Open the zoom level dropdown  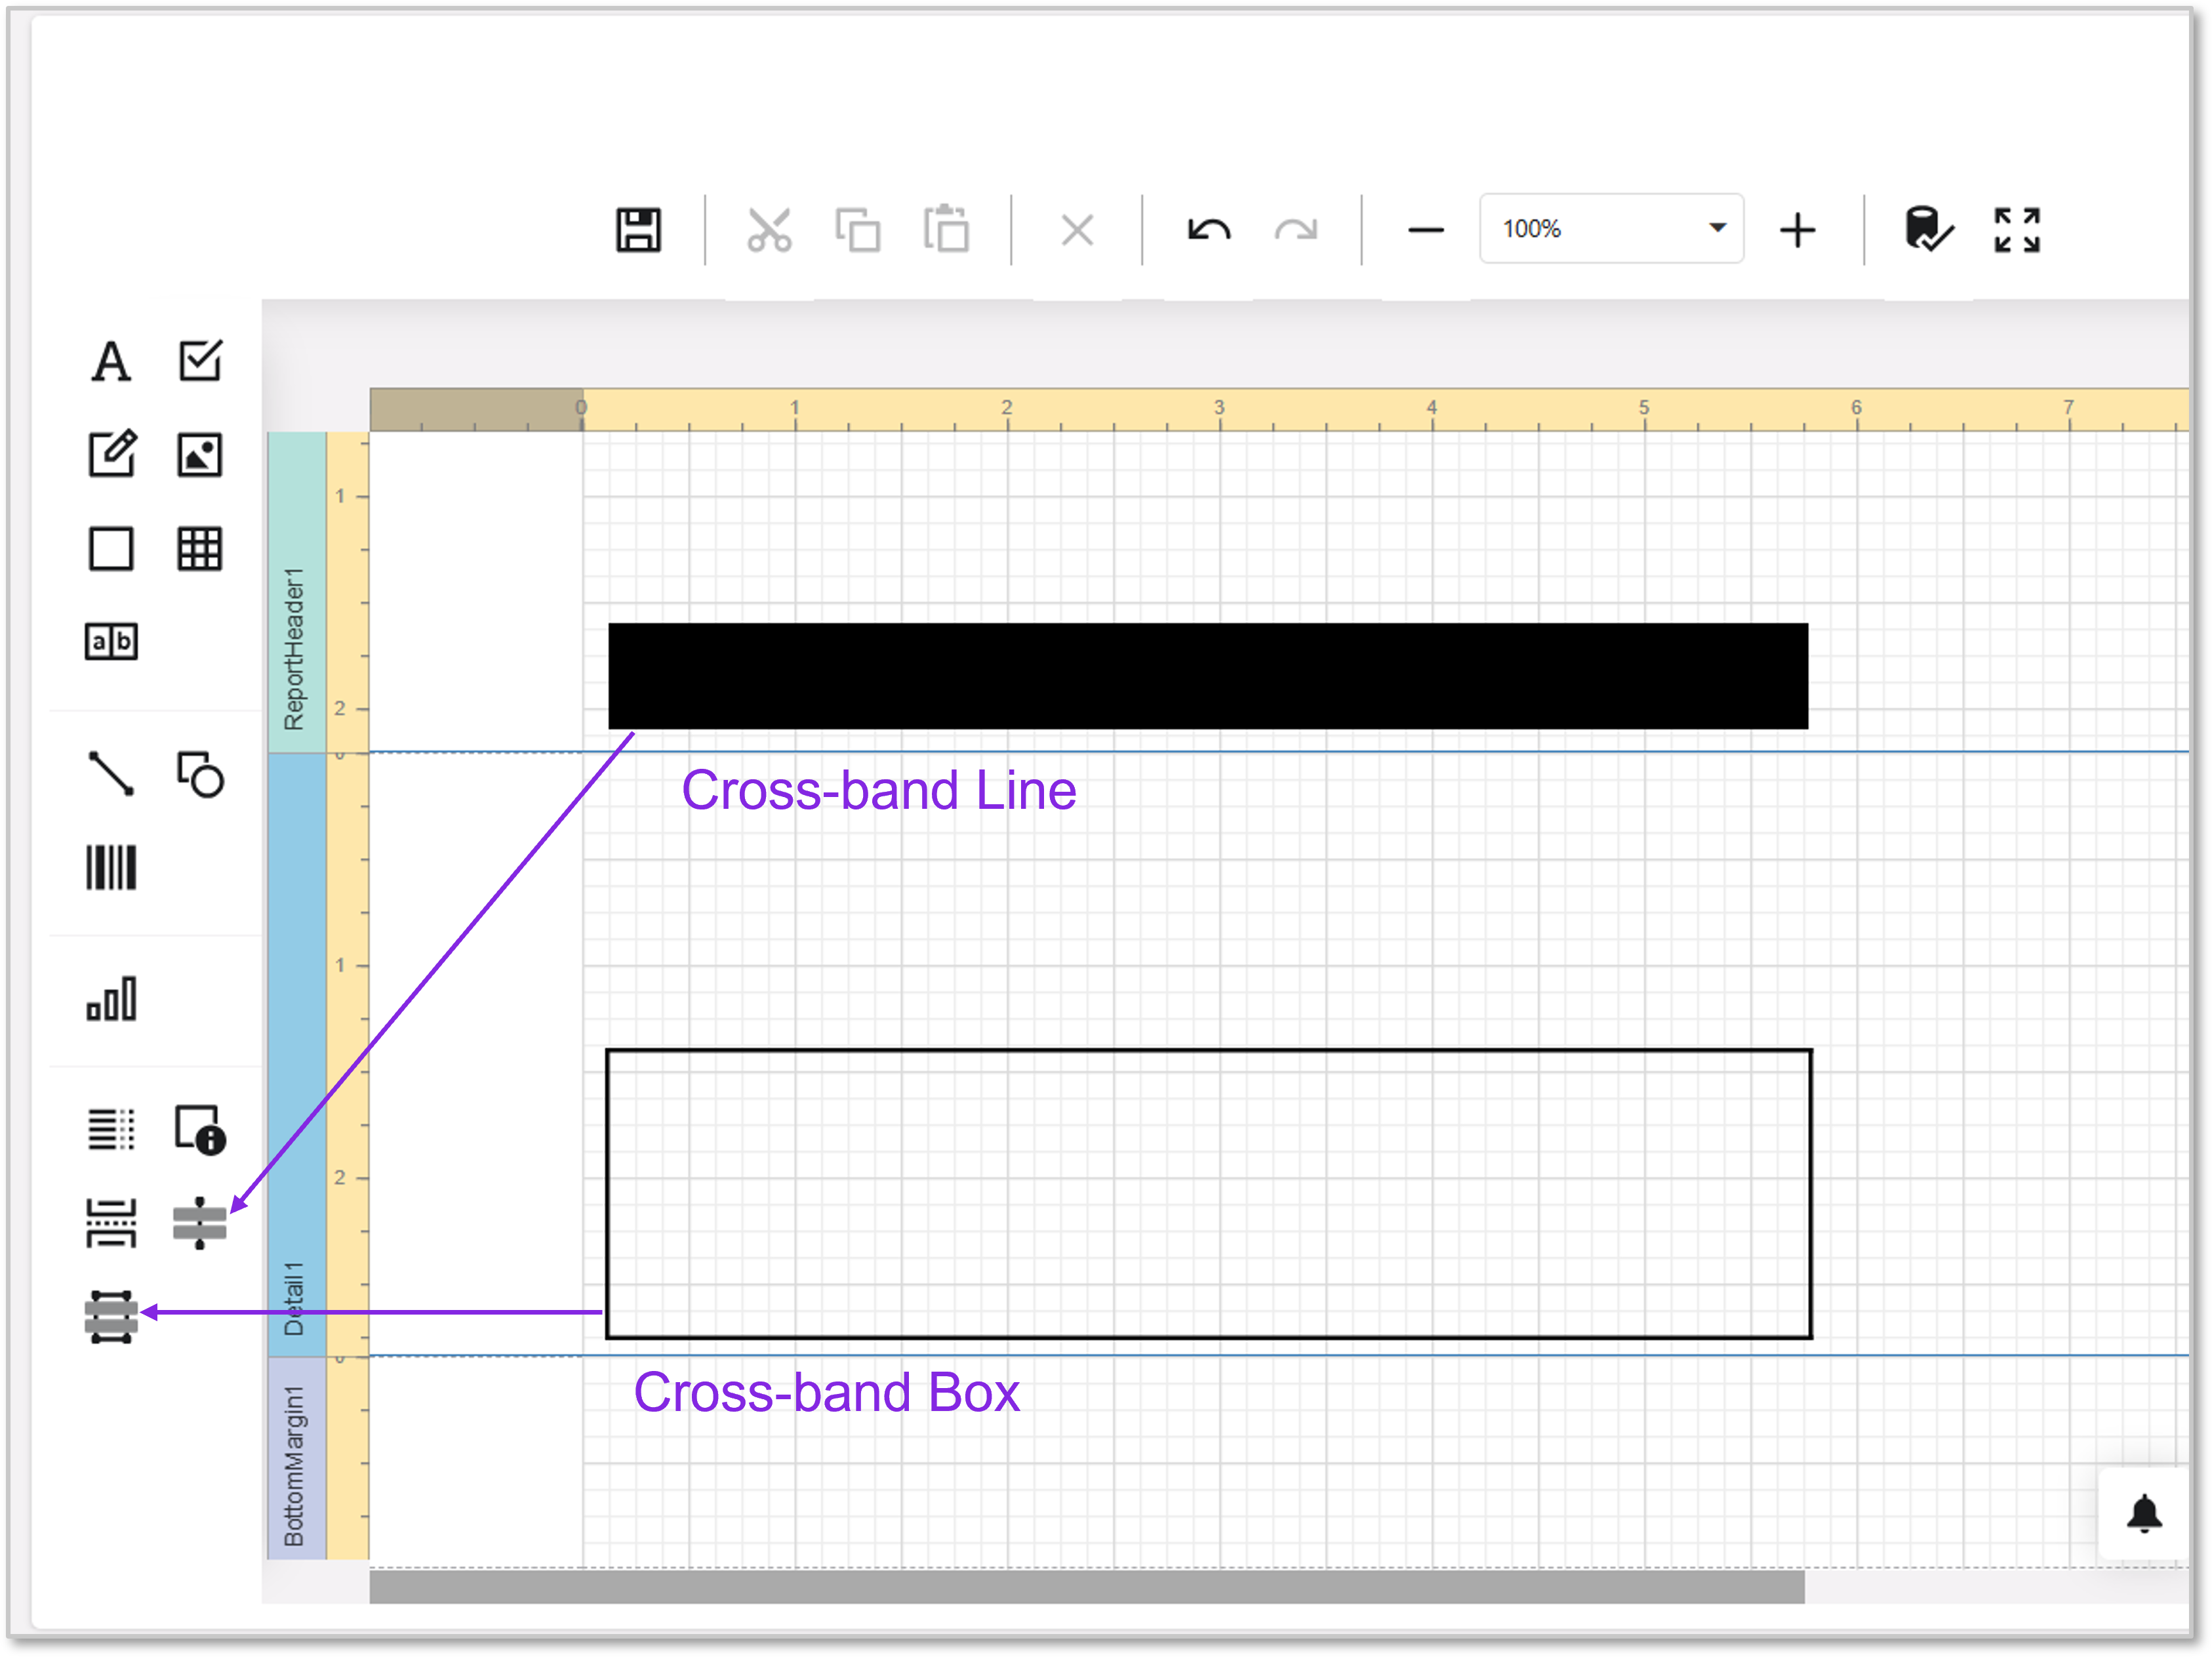(1716, 228)
